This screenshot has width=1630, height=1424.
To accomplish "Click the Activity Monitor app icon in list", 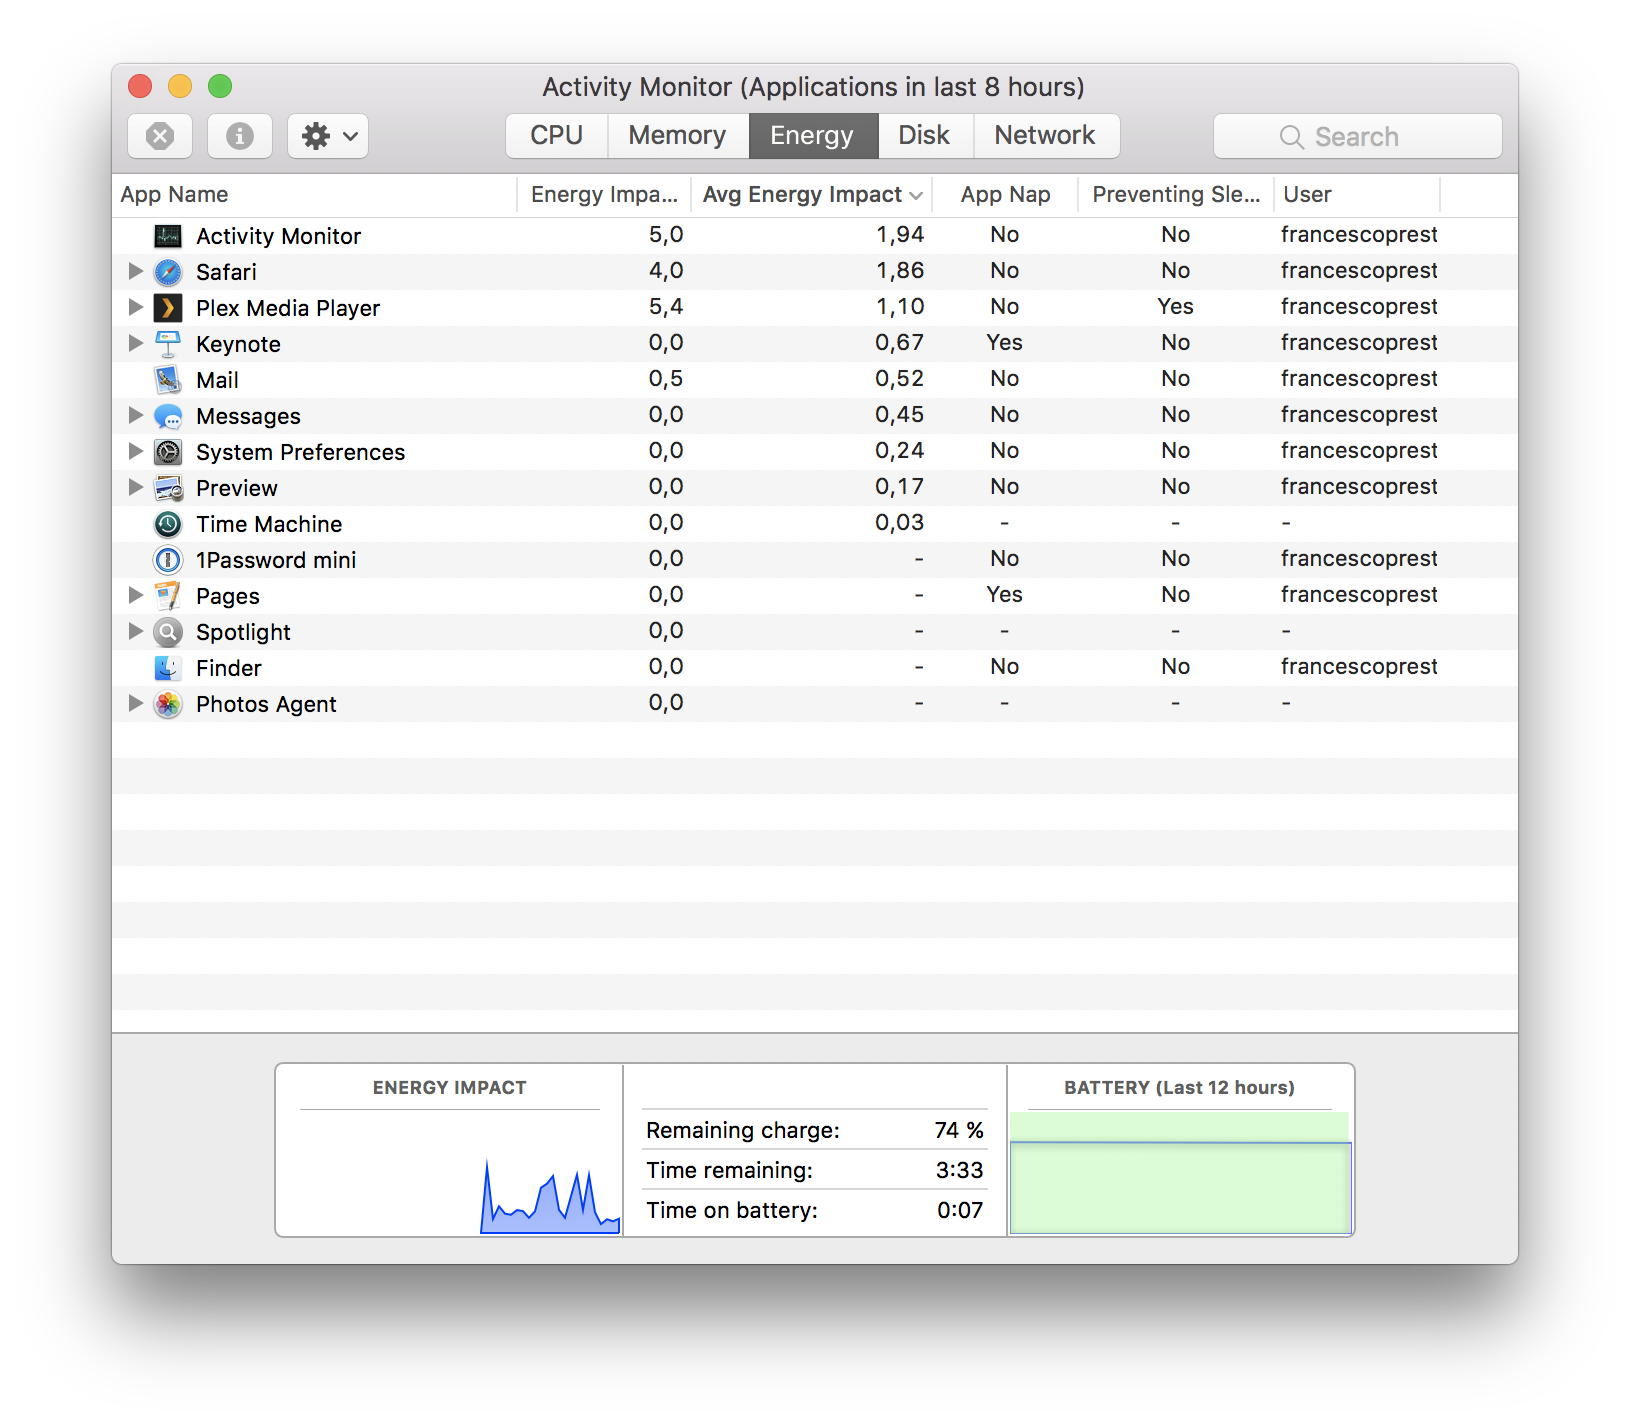I will [168, 236].
